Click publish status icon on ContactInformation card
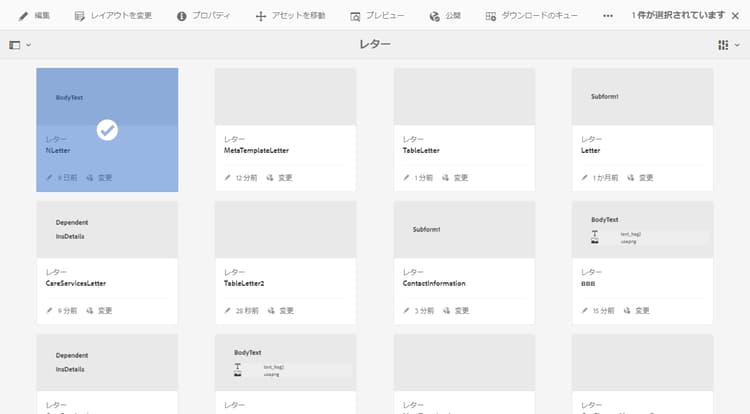 pos(446,310)
